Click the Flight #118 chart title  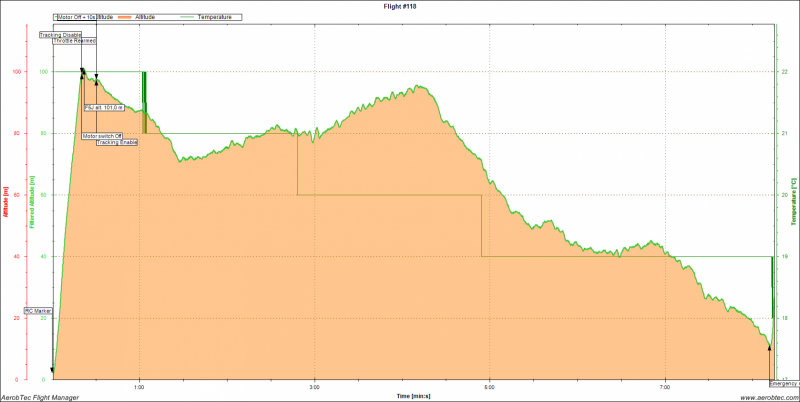click(x=399, y=6)
